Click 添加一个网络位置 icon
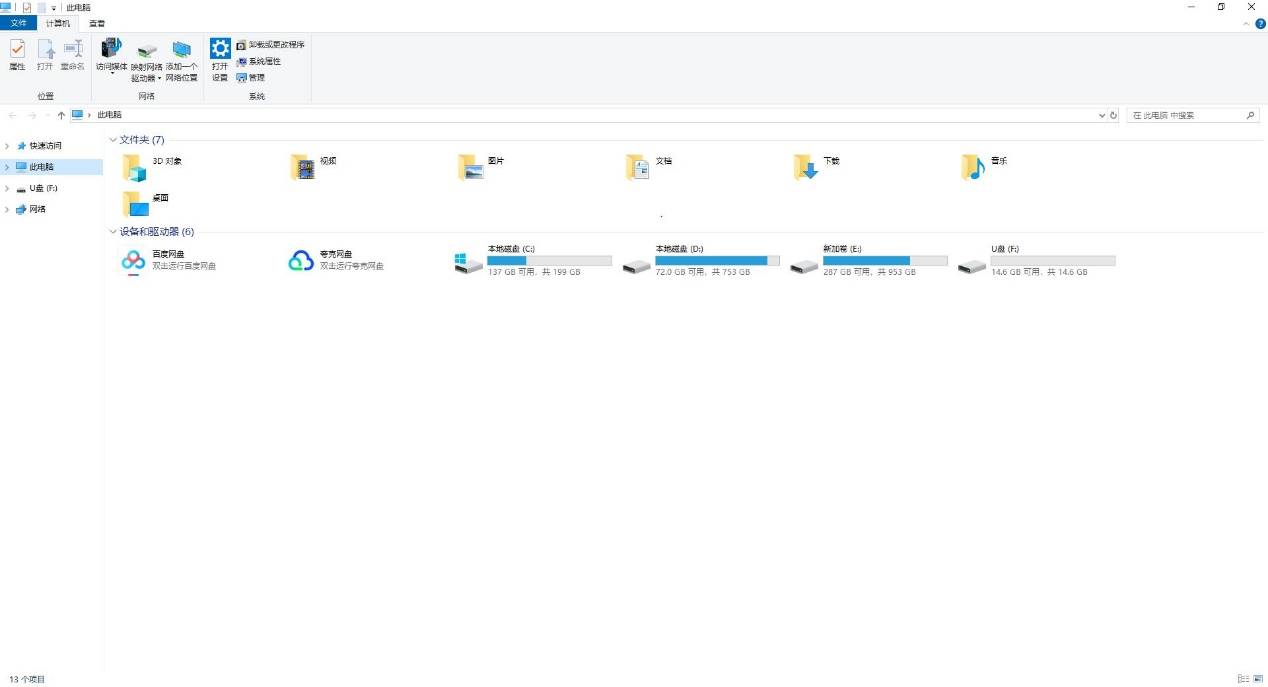The image size is (1268, 687). coord(181,60)
